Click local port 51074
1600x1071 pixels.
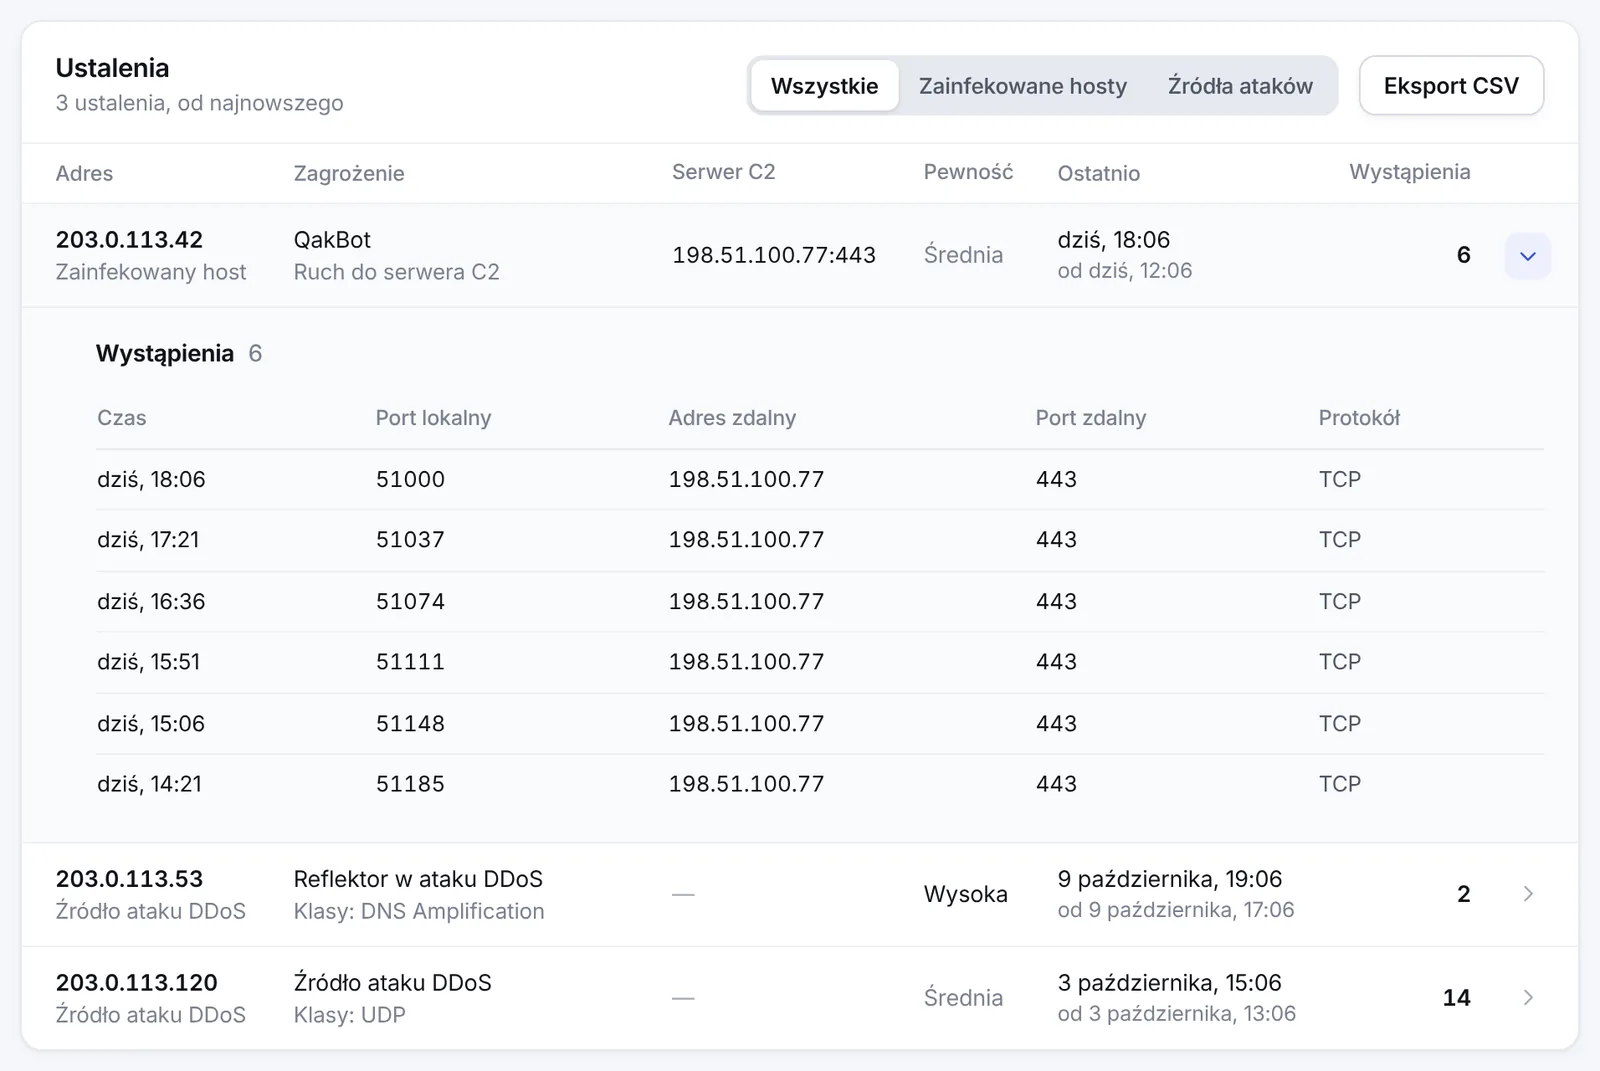(x=410, y=602)
